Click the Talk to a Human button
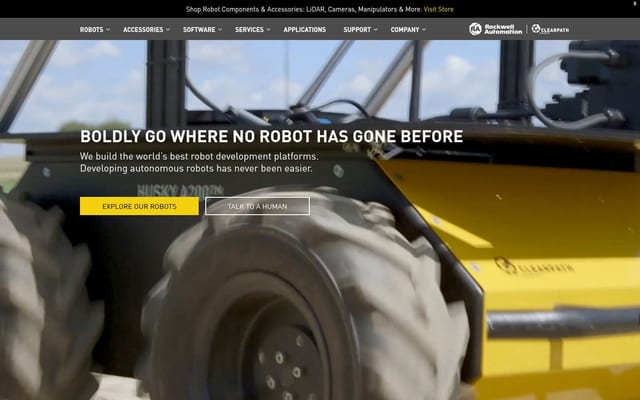Image resolution: width=640 pixels, height=400 pixels. 257,206
